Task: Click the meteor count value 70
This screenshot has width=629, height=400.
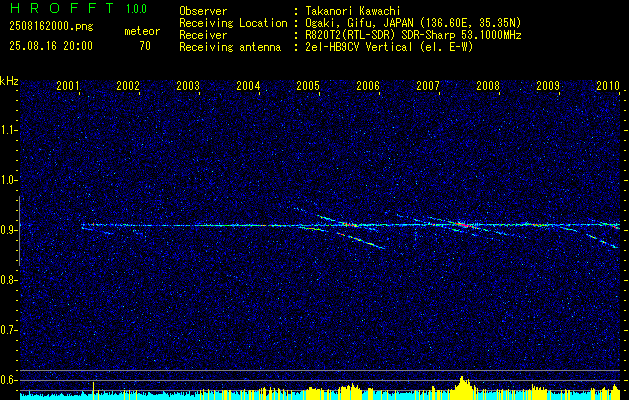Action: 145,46
